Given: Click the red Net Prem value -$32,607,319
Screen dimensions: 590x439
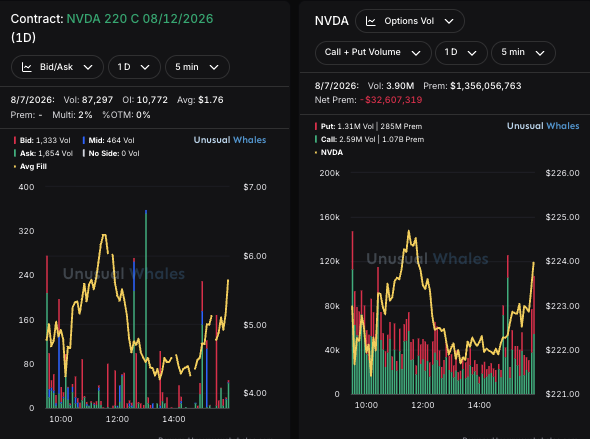Looking at the screenshot, I should [x=391, y=100].
